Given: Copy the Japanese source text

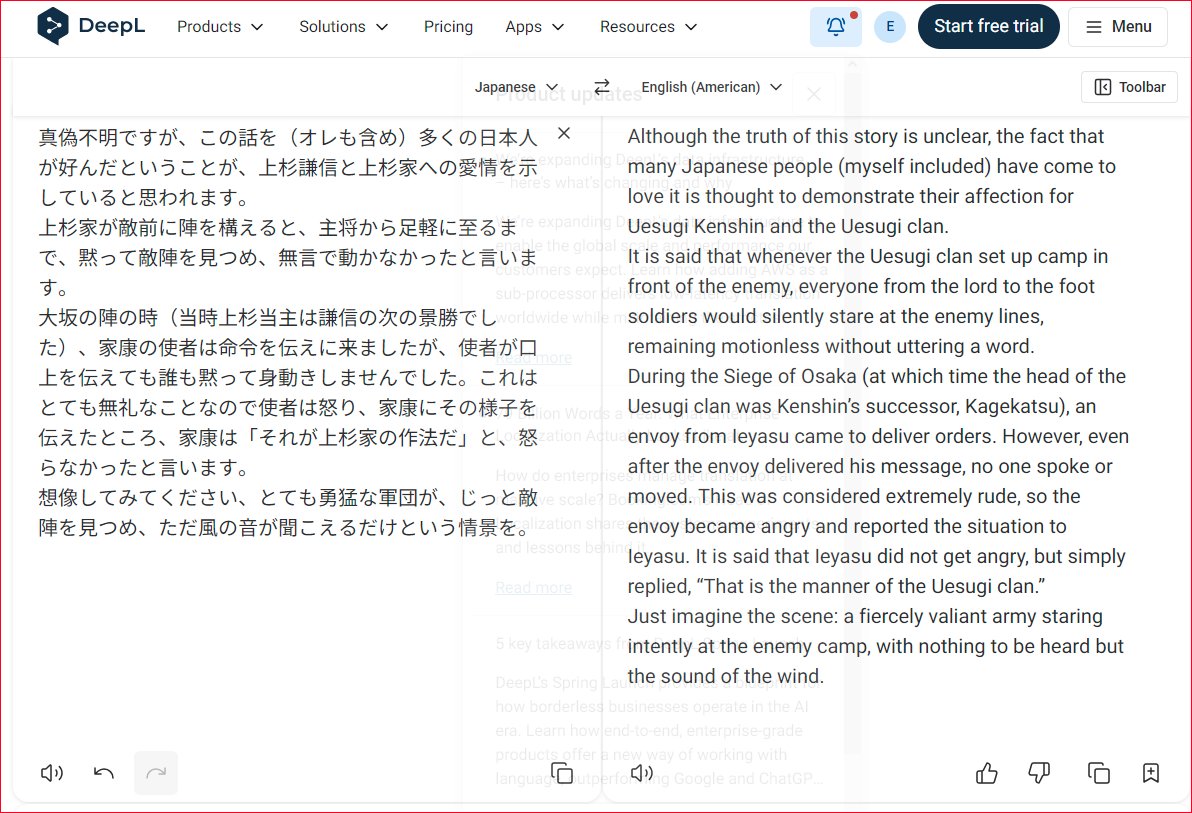Looking at the screenshot, I should [x=561, y=773].
